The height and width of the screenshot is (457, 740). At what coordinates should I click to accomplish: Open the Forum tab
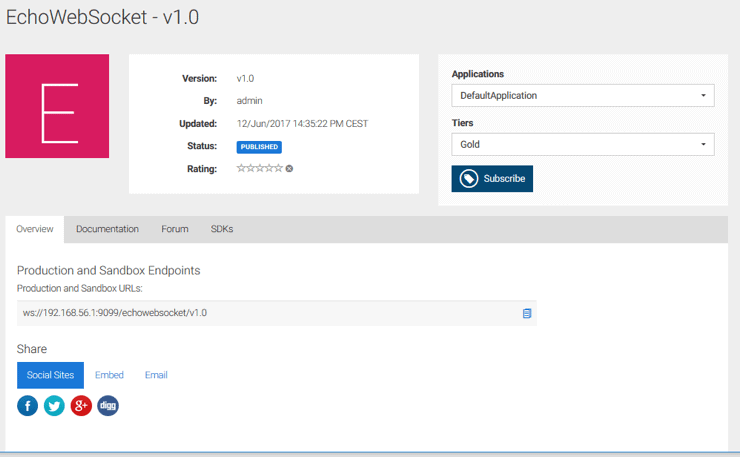click(x=175, y=229)
